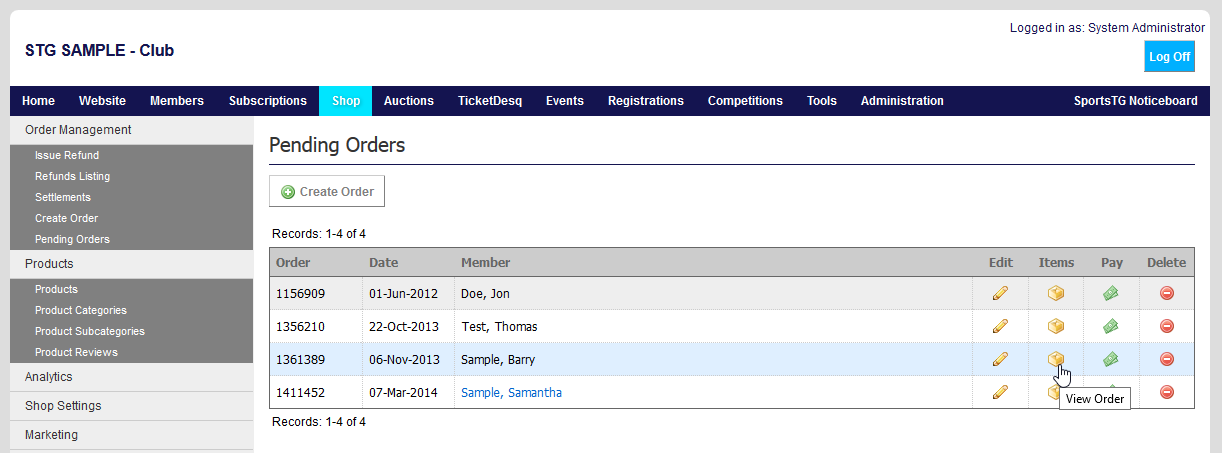This screenshot has width=1222, height=453.
Task: Collapse the Order Management sidebar section
Action: pyautogui.click(x=78, y=130)
